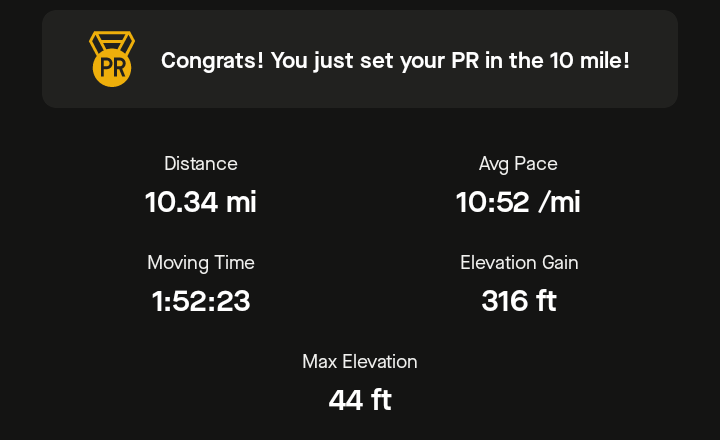Click the Avg Pace label
720x440 pixels.
pyautogui.click(x=518, y=164)
